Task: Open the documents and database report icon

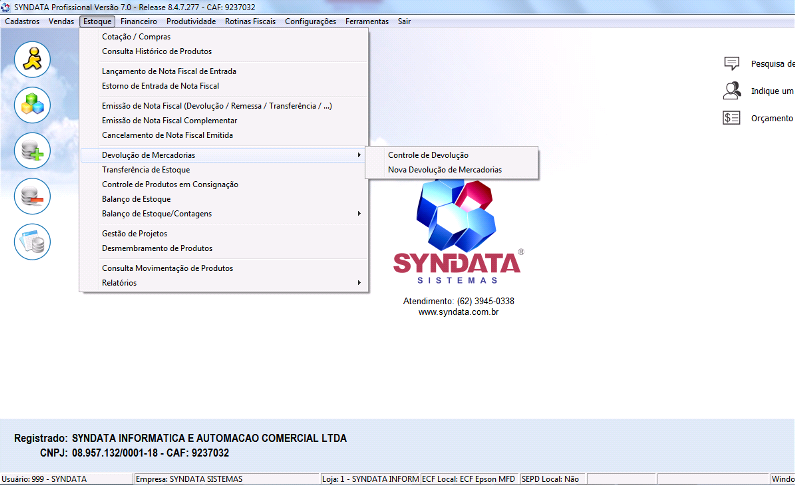Action: point(32,242)
